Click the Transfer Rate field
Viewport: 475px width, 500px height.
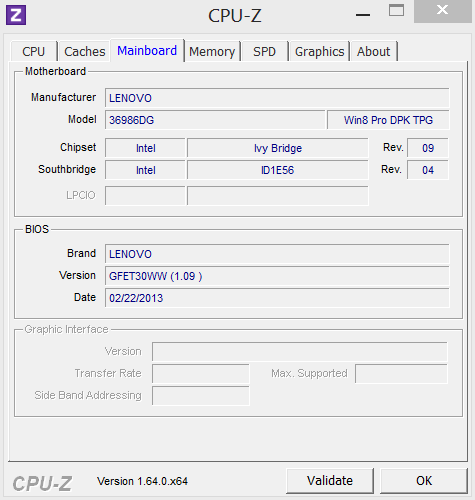tap(201, 374)
